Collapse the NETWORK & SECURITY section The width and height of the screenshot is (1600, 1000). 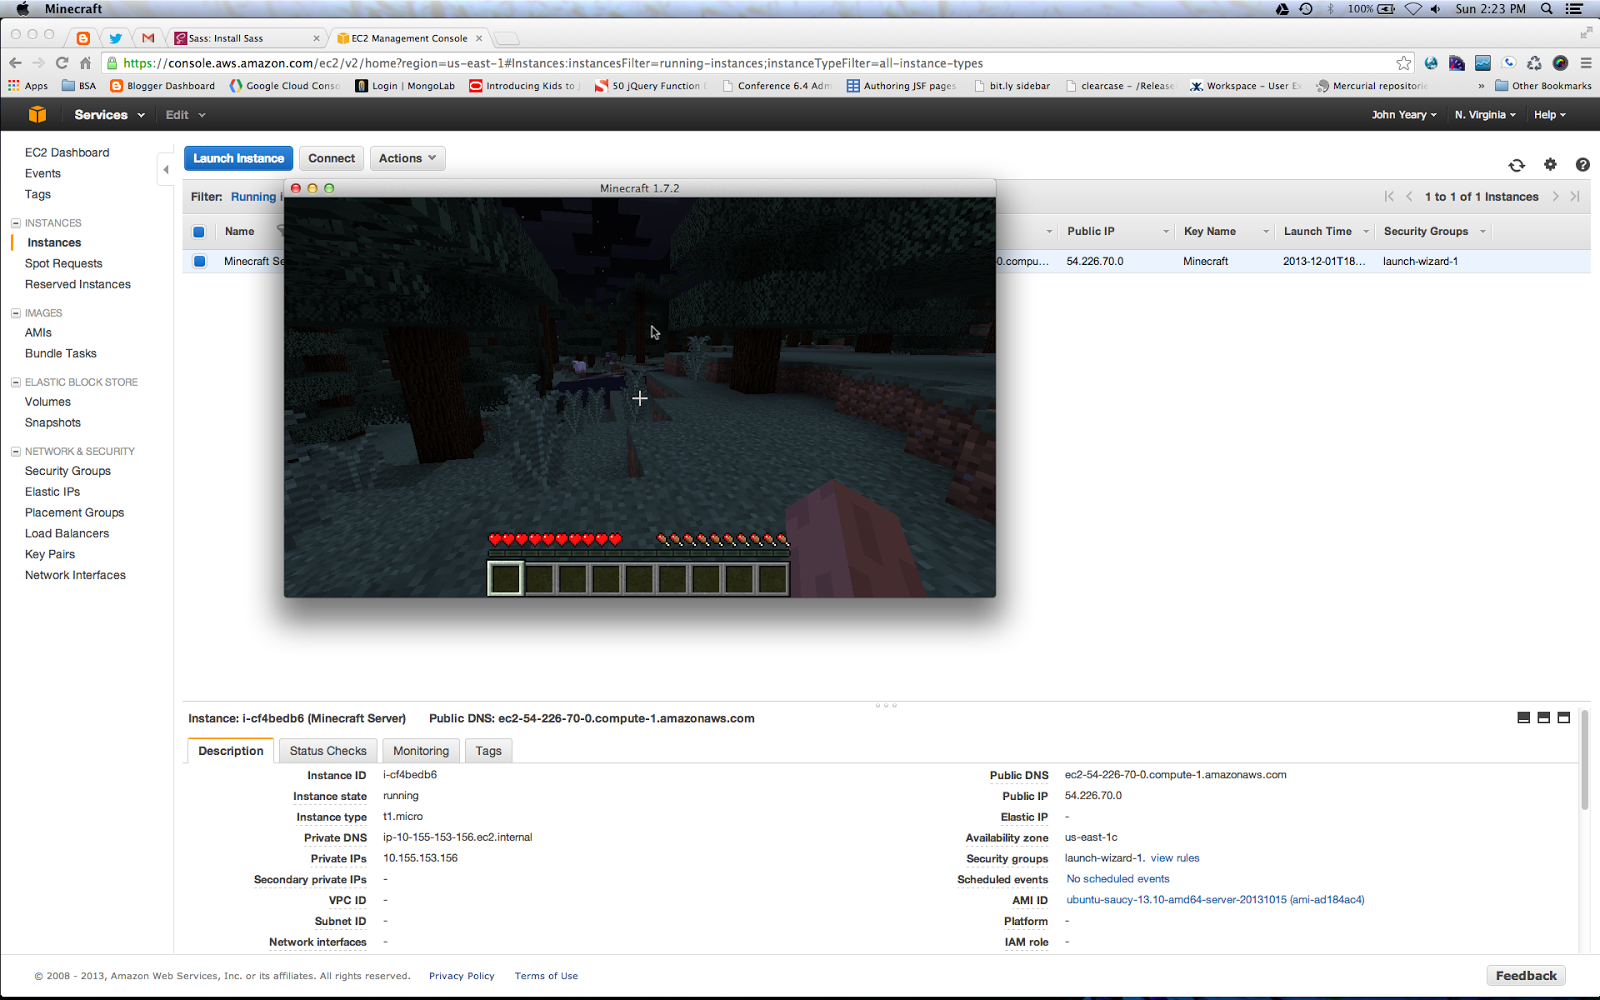(x=16, y=451)
